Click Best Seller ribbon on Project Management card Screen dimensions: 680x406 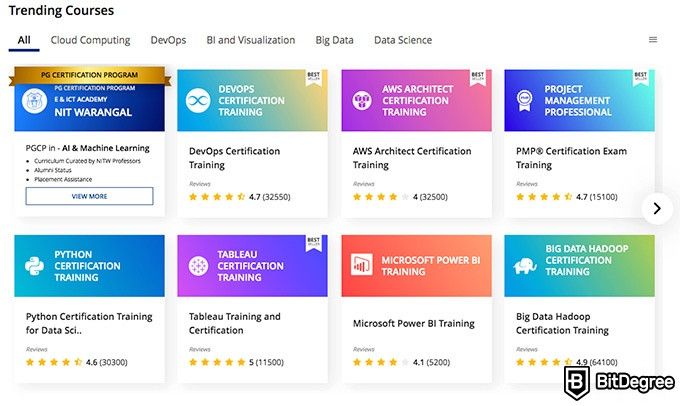tap(641, 78)
